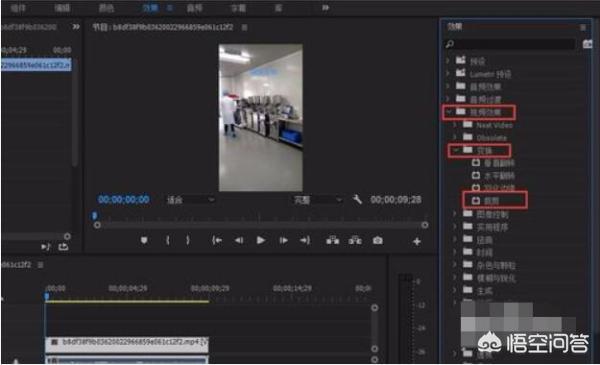Screen dimensions: 600x365
Task: Click the video preview in Program monitor
Action: tap(261, 117)
